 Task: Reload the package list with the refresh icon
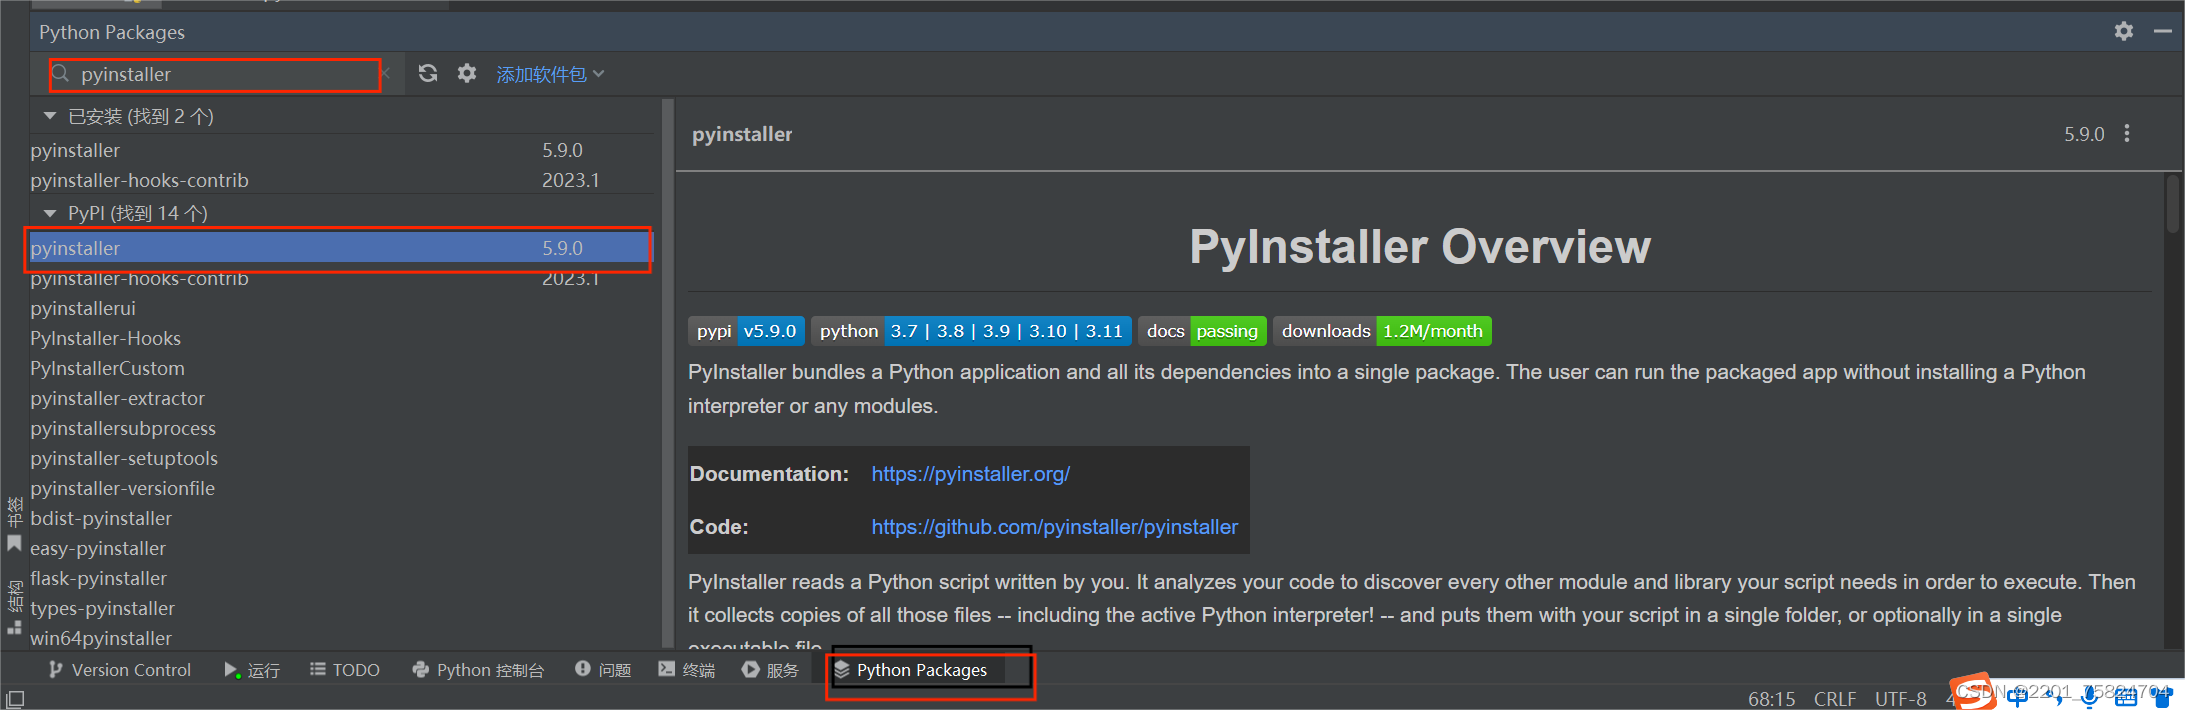pyautogui.click(x=428, y=73)
